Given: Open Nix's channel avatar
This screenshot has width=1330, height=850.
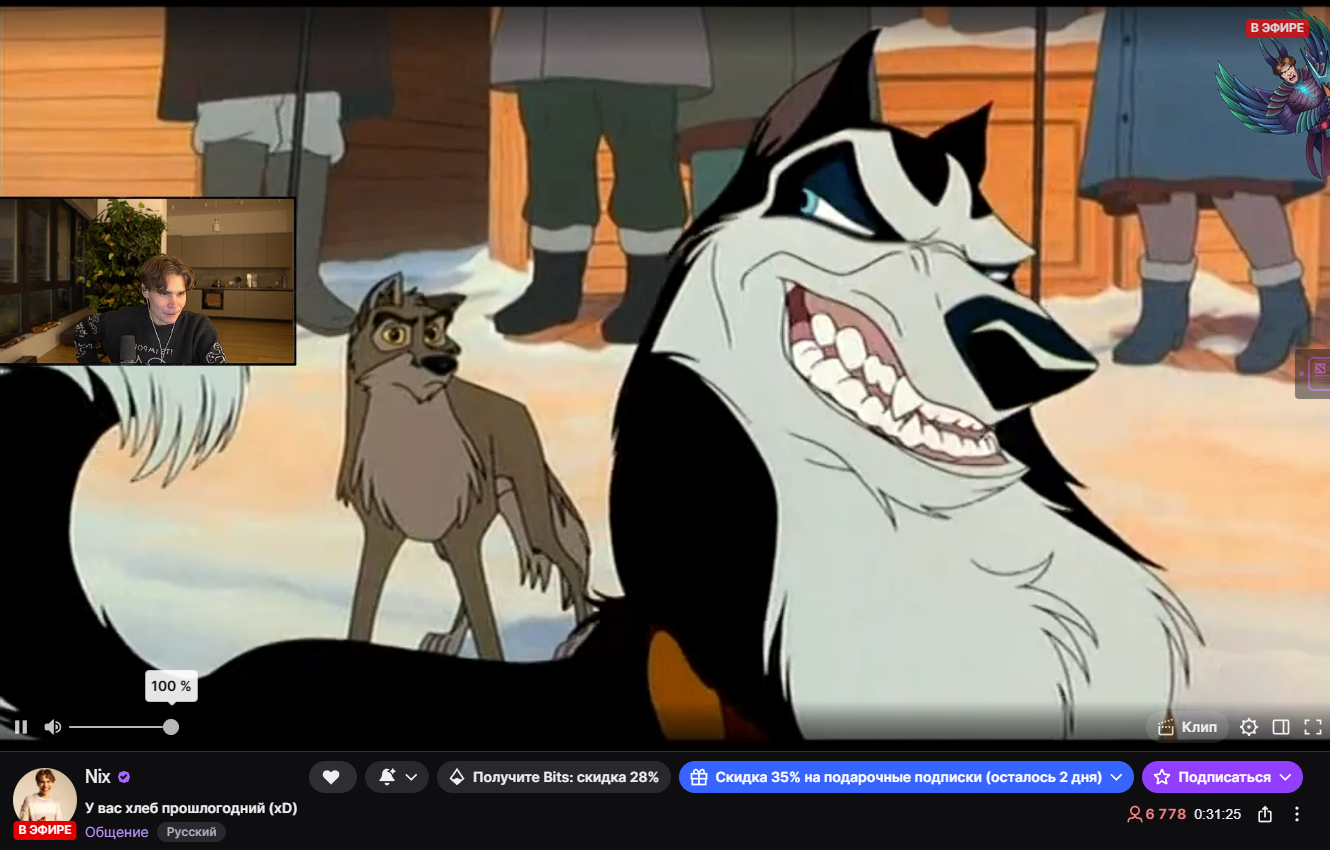Looking at the screenshot, I should click(45, 800).
